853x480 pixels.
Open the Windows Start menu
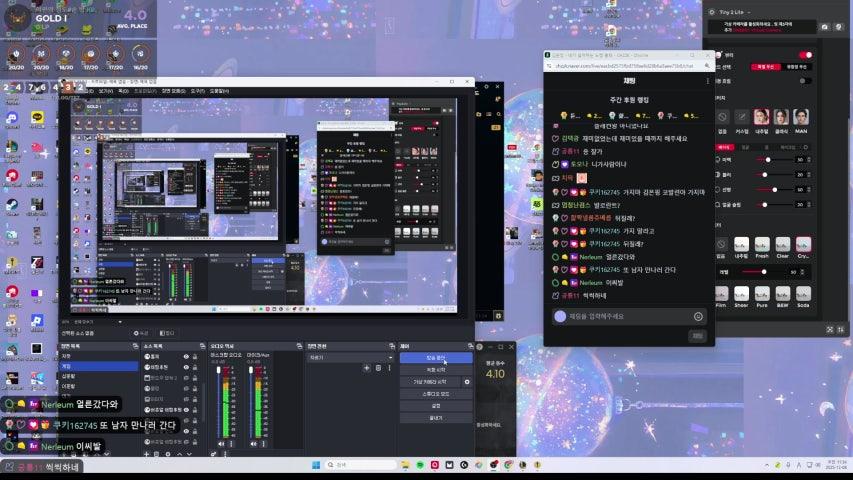click(316, 465)
